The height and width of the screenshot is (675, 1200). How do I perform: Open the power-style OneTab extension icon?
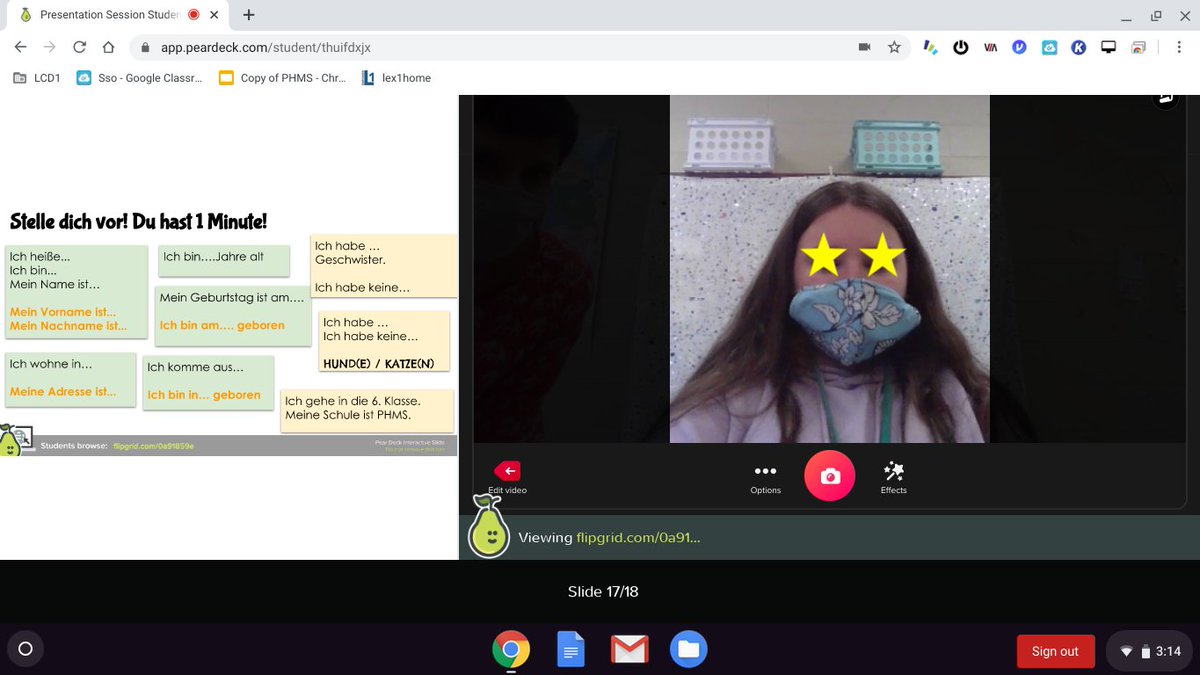[x=961, y=47]
